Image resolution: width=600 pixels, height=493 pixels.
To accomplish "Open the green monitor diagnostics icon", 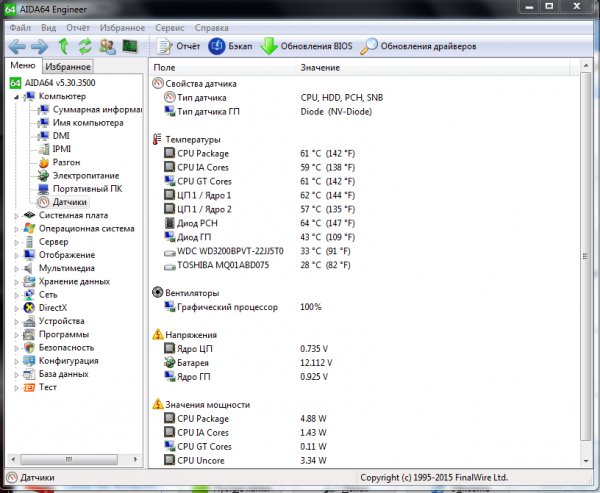I will click(x=130, y=46).
